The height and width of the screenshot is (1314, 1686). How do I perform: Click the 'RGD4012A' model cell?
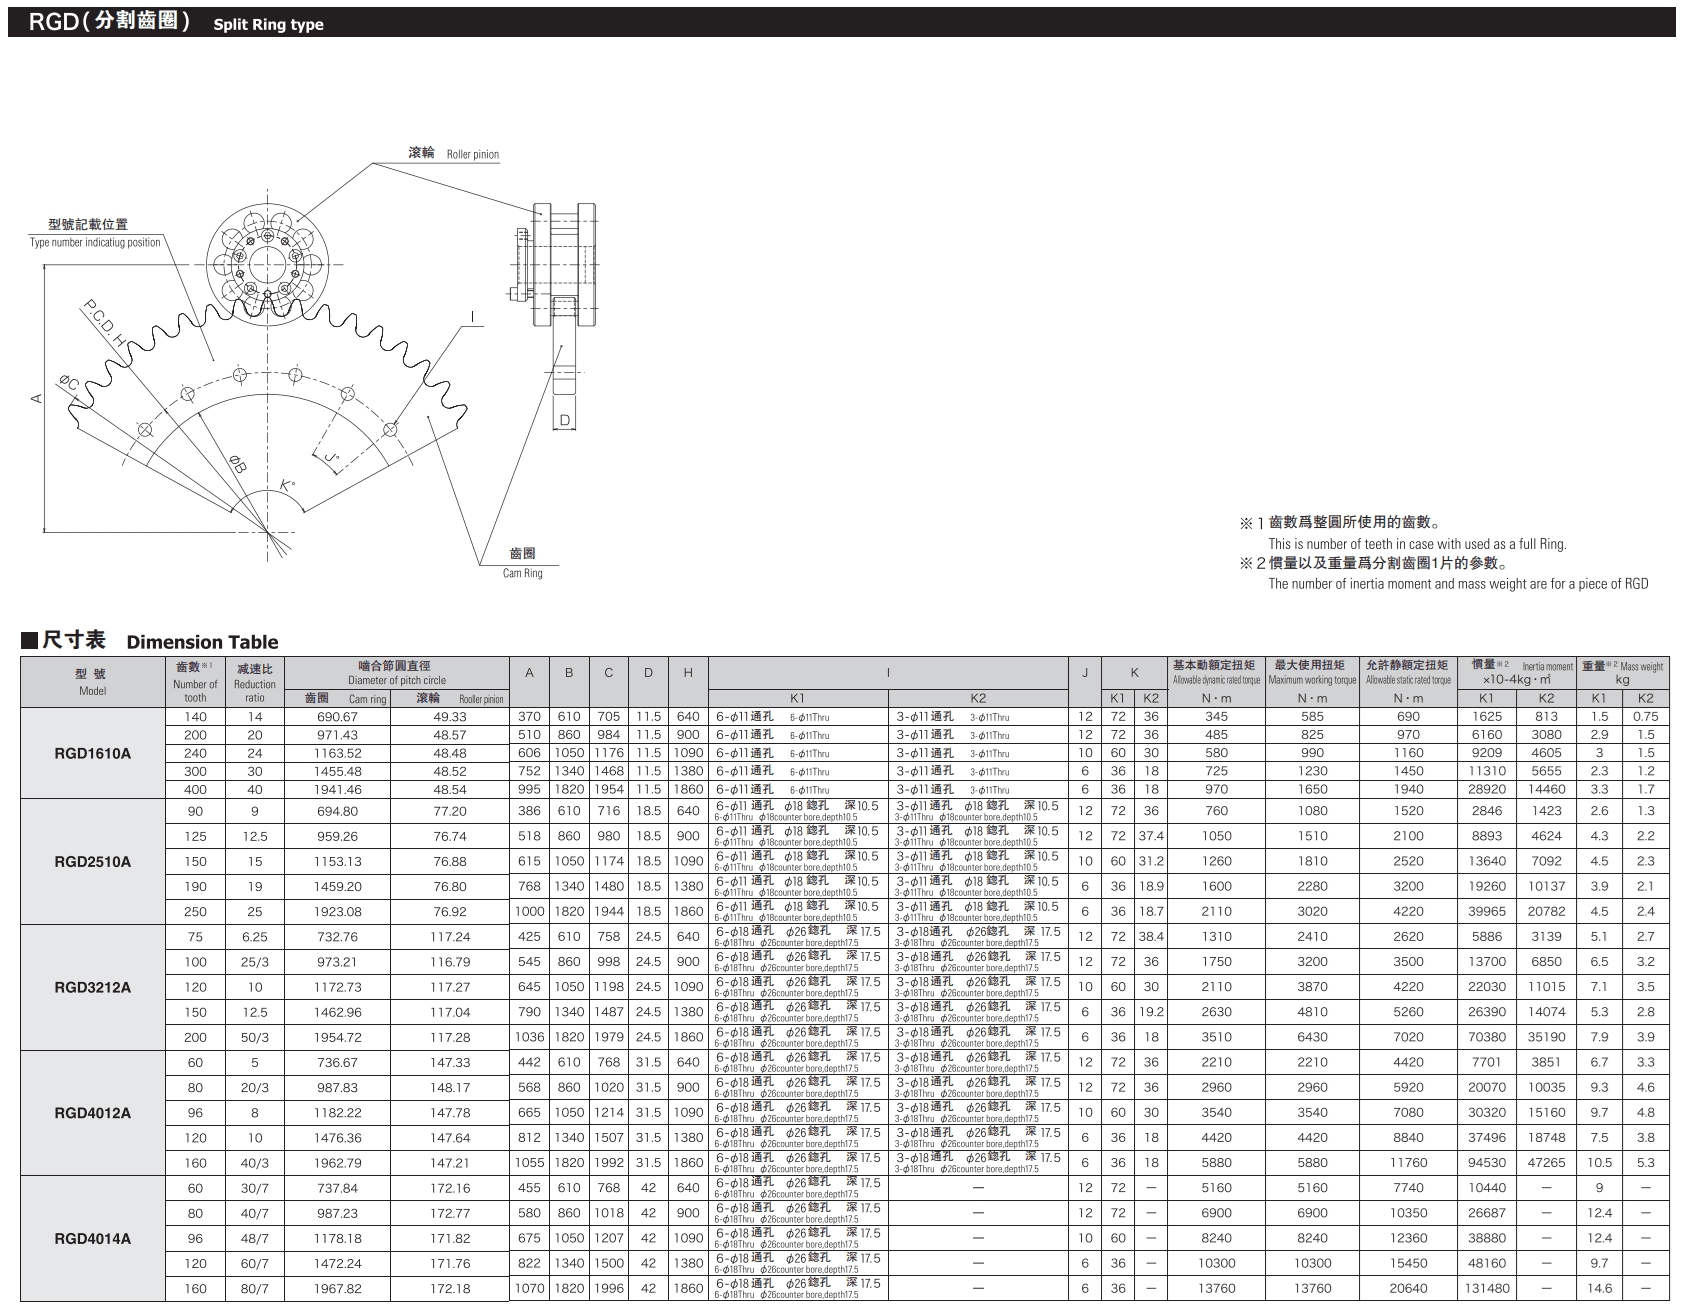click(x=93, y=1113)
